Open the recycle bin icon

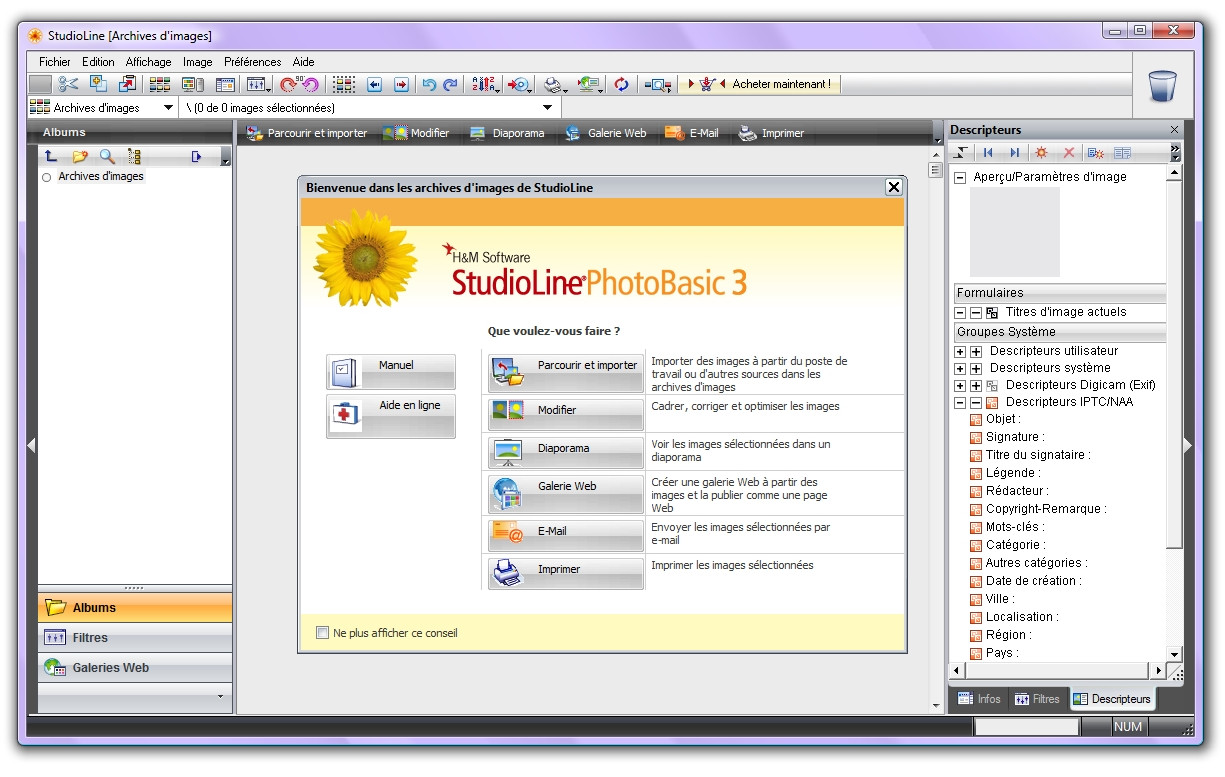pos(1163,85)
